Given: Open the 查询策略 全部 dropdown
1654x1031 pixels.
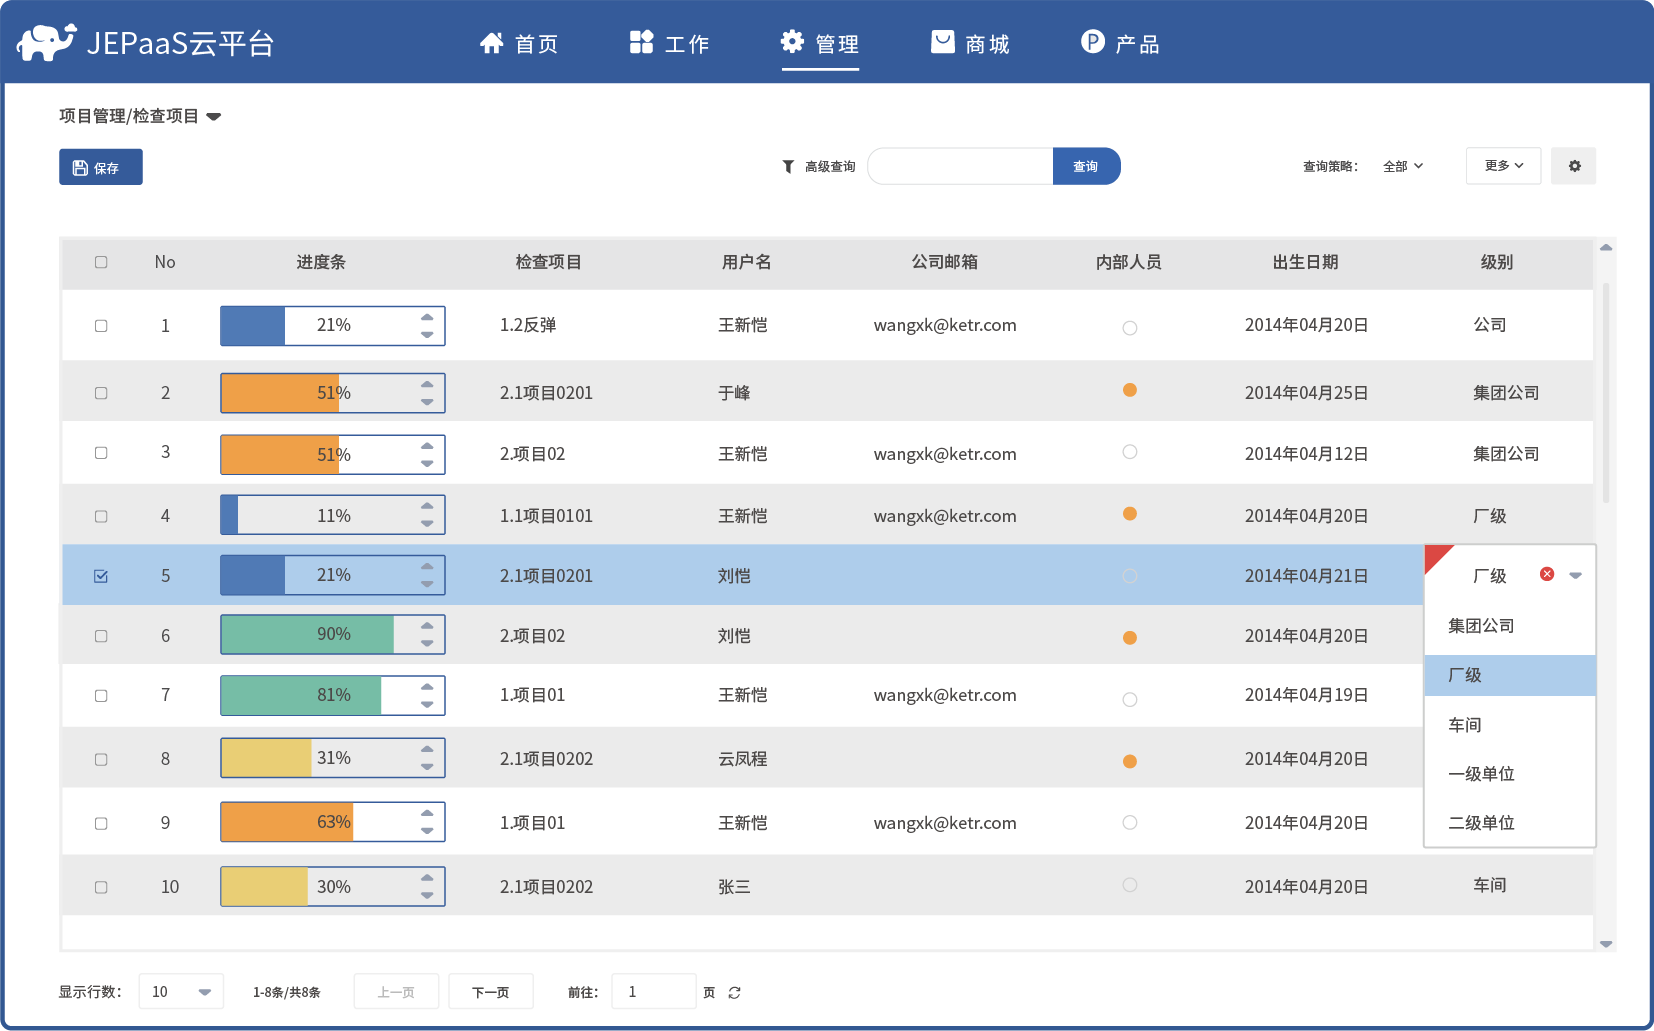Looking at the screenshot, I should click(1402, 166).
